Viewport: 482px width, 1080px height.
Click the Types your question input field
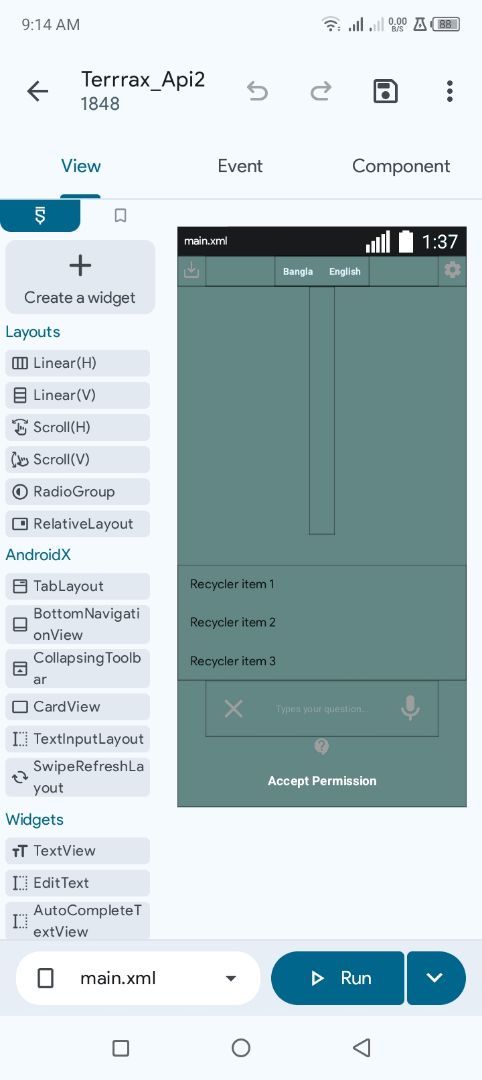(322, 709)
